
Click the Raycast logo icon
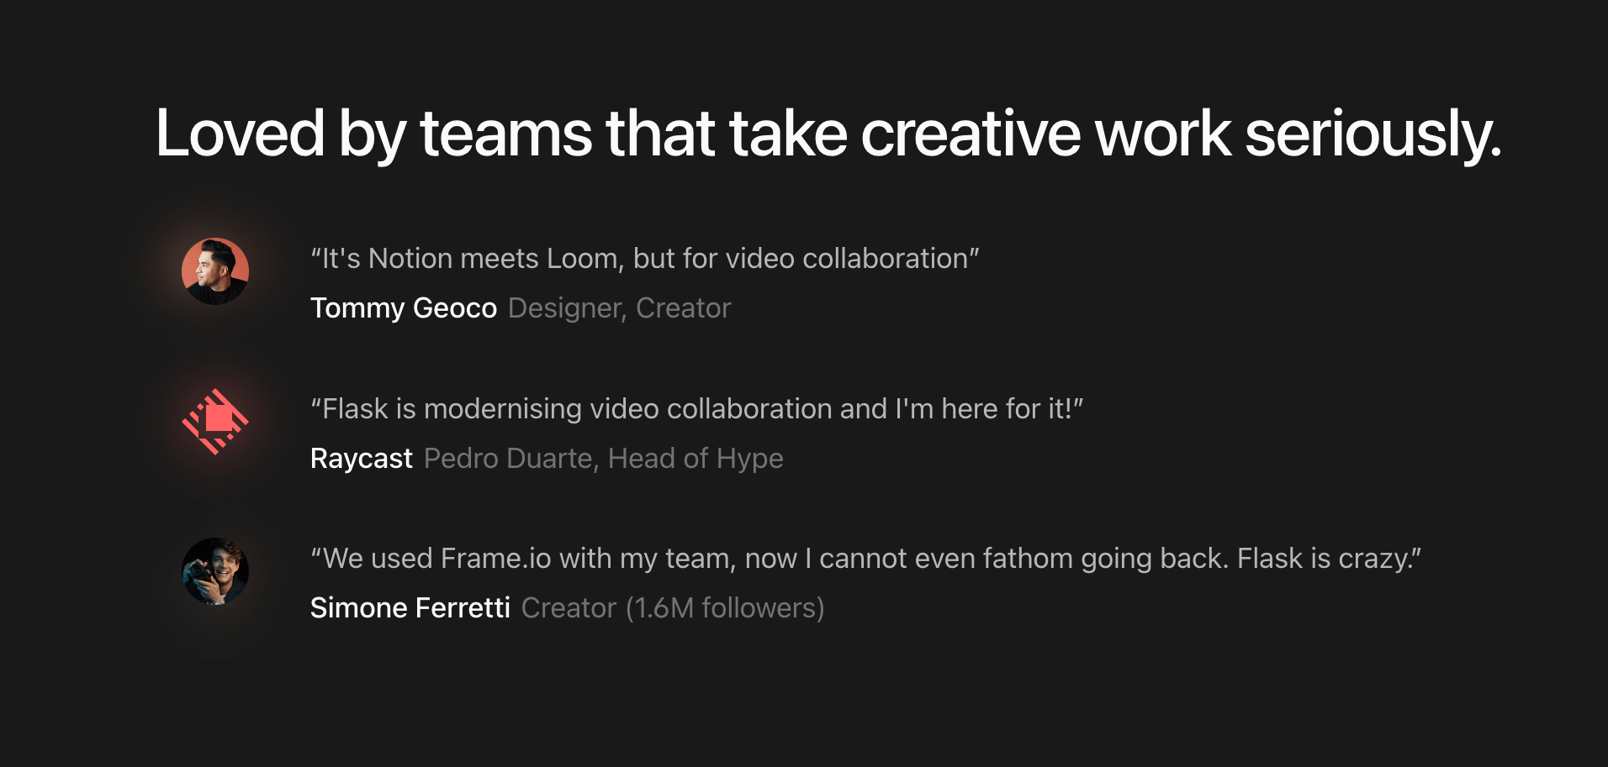(x=215, y=421)
